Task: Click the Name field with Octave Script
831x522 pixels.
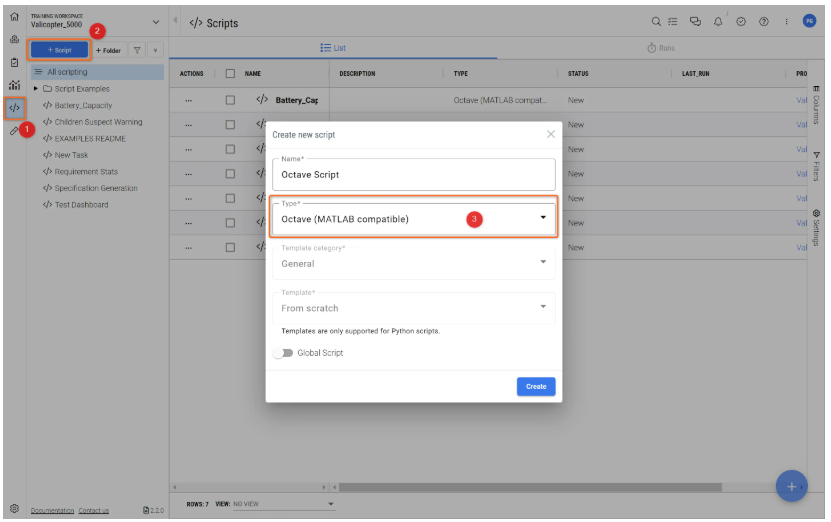Action: [x=413, y=174]
